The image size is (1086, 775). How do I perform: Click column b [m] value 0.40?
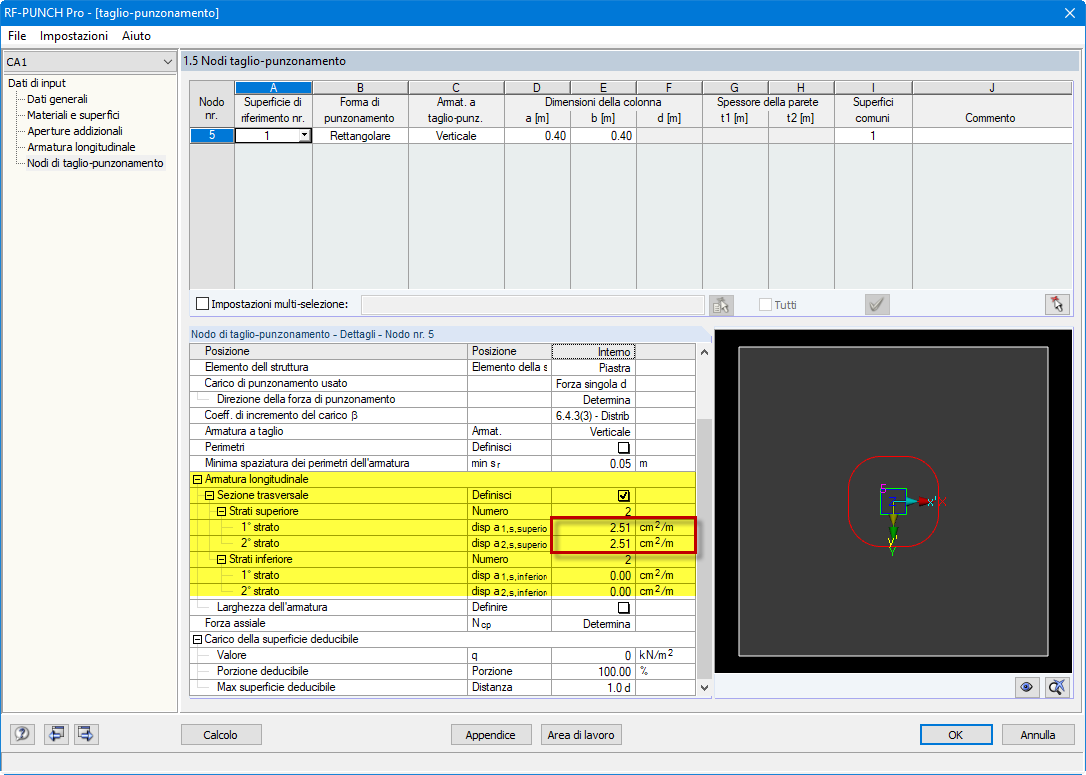tap(603, 136)
